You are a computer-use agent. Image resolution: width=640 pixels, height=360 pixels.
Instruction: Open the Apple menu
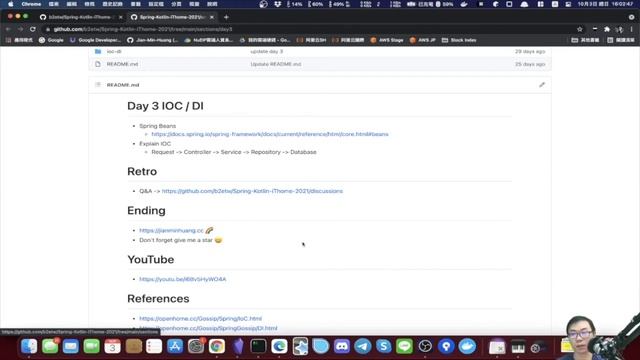tap(11, 4)
